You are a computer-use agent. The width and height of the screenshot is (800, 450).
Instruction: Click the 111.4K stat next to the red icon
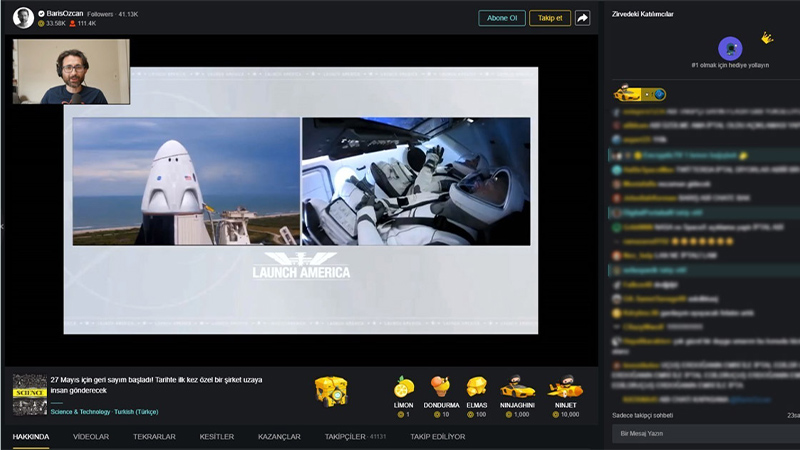(83, 23)
